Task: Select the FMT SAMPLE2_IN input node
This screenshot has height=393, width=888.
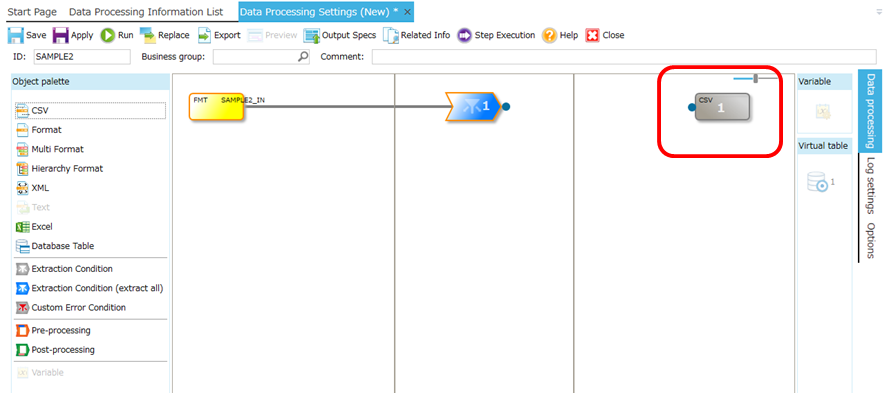Action: pos(216,106)
